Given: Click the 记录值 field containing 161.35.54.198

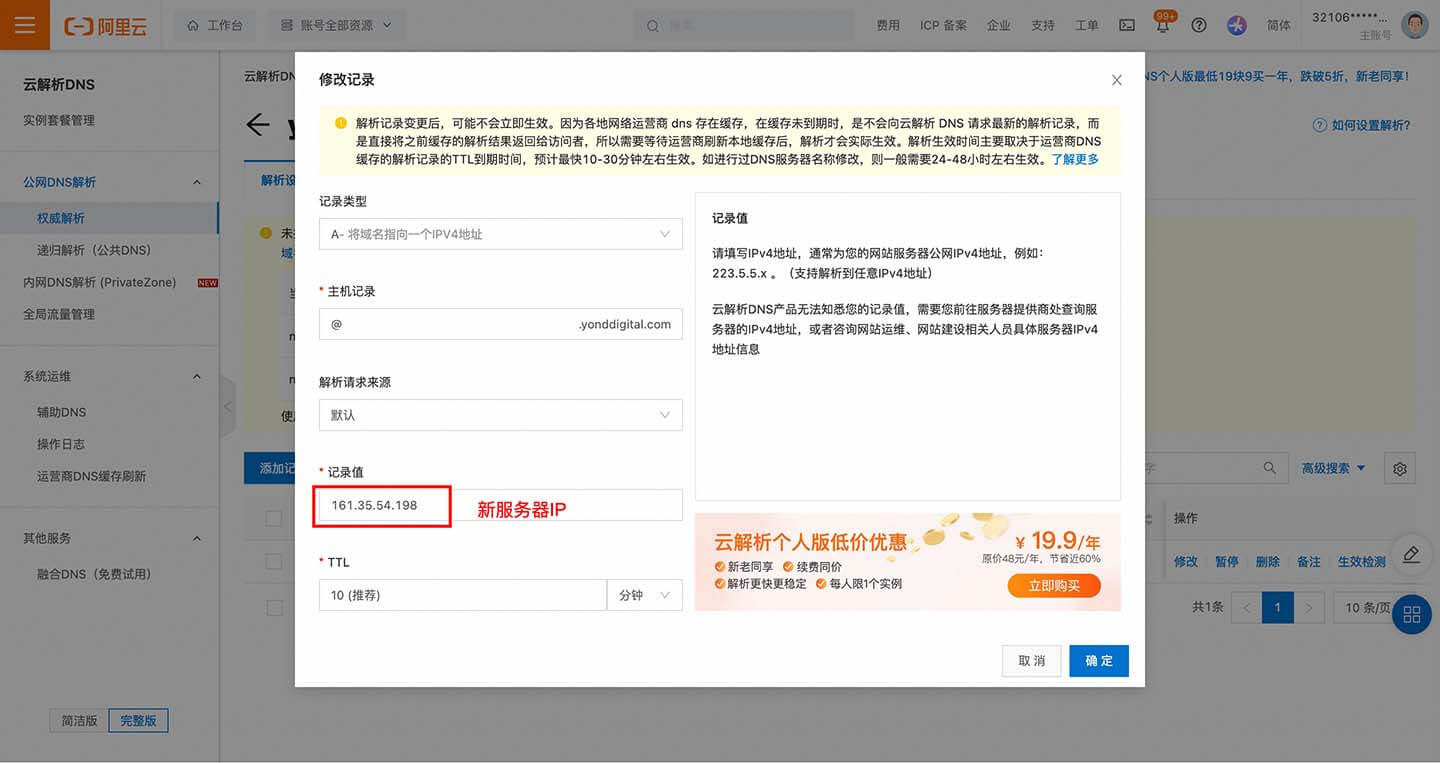Looking at the screenshot, I should tap(500, 505).
